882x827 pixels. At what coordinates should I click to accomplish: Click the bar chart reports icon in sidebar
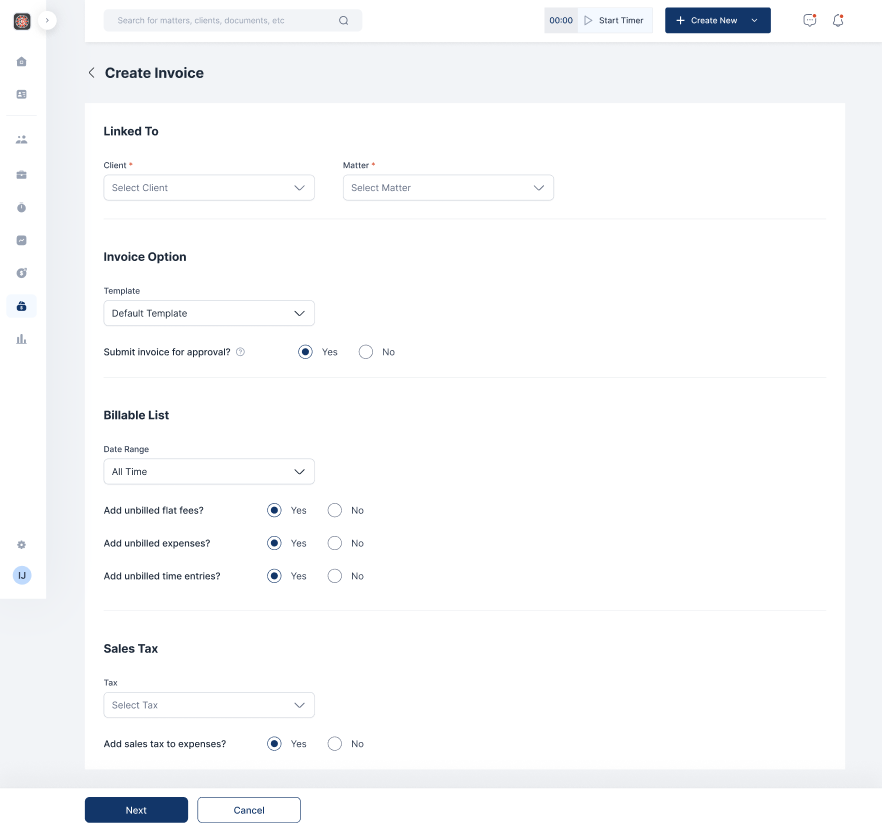pos(21,339)
